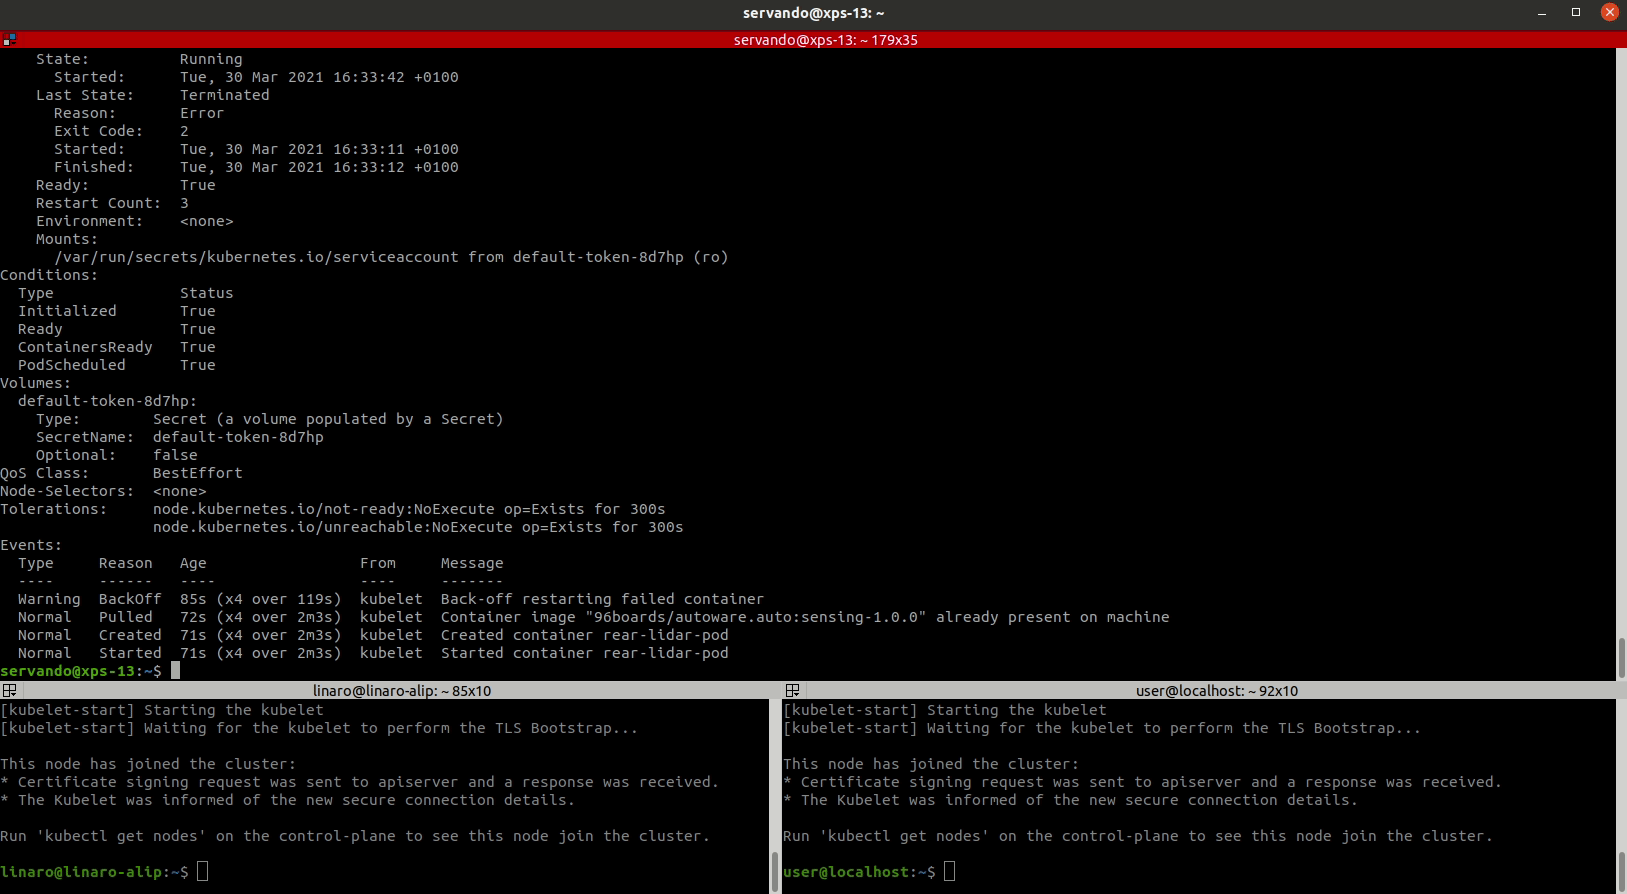1627x894 pixels.
Task: Select the red servando@xps-13 179x35 pane titlebar
Action: tap(825, 40)
